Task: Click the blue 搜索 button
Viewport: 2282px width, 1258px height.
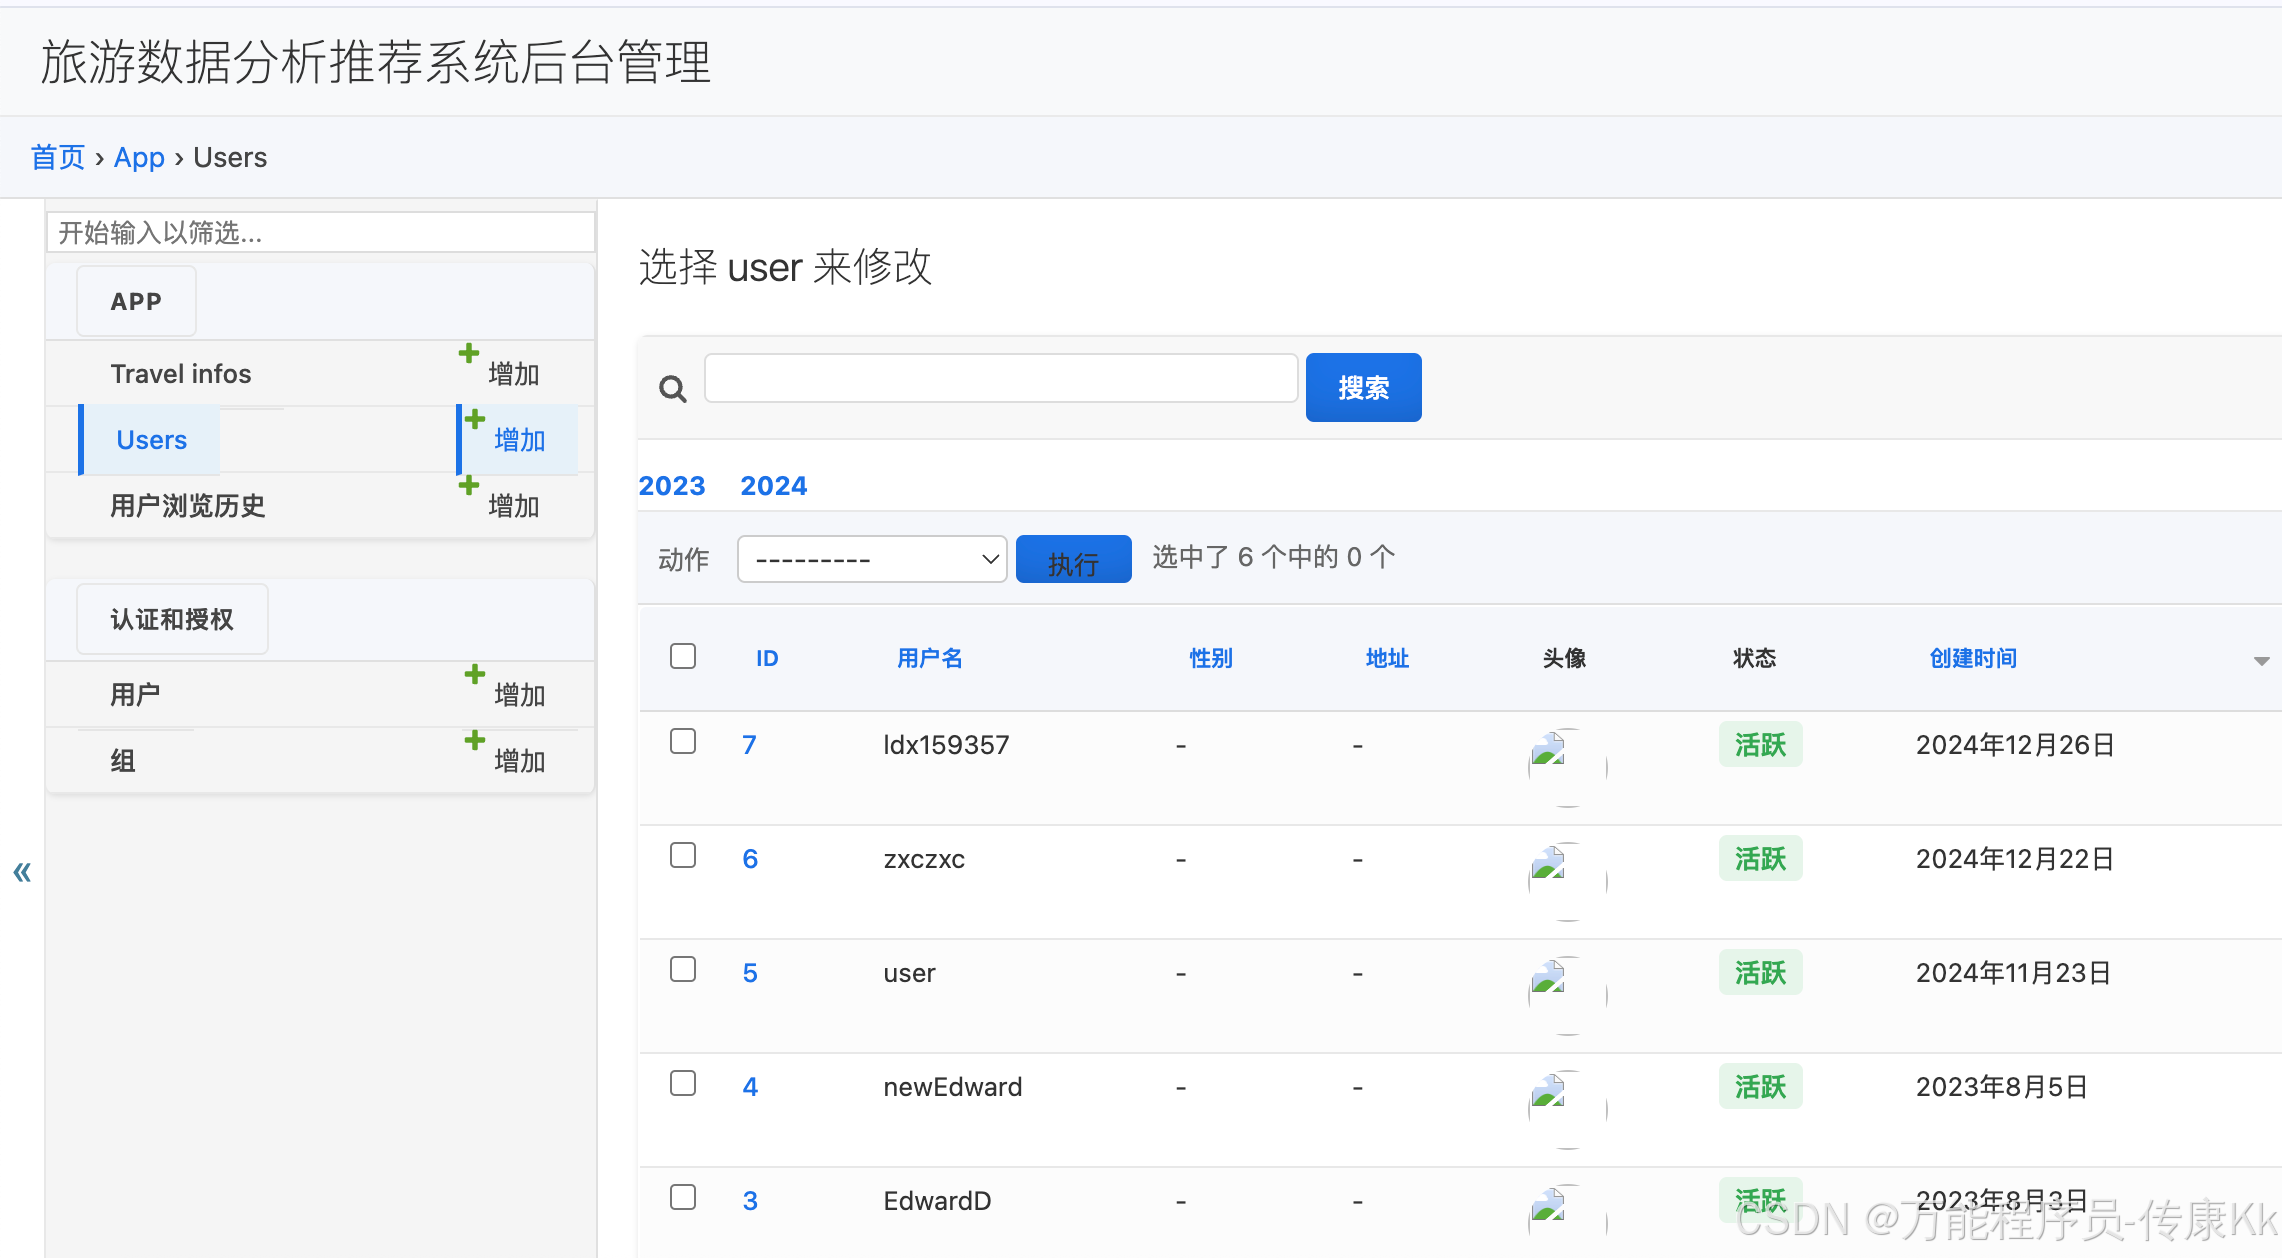Action: click(x=1363, y=388)
